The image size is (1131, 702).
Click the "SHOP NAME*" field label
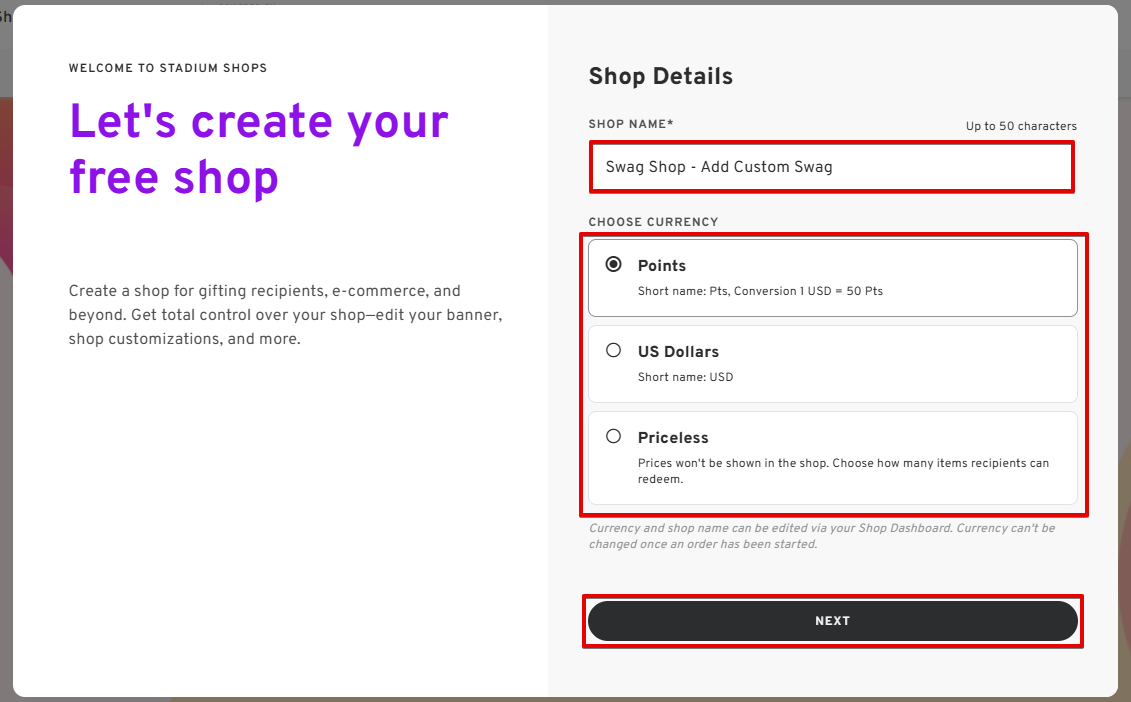pos(631,124)
